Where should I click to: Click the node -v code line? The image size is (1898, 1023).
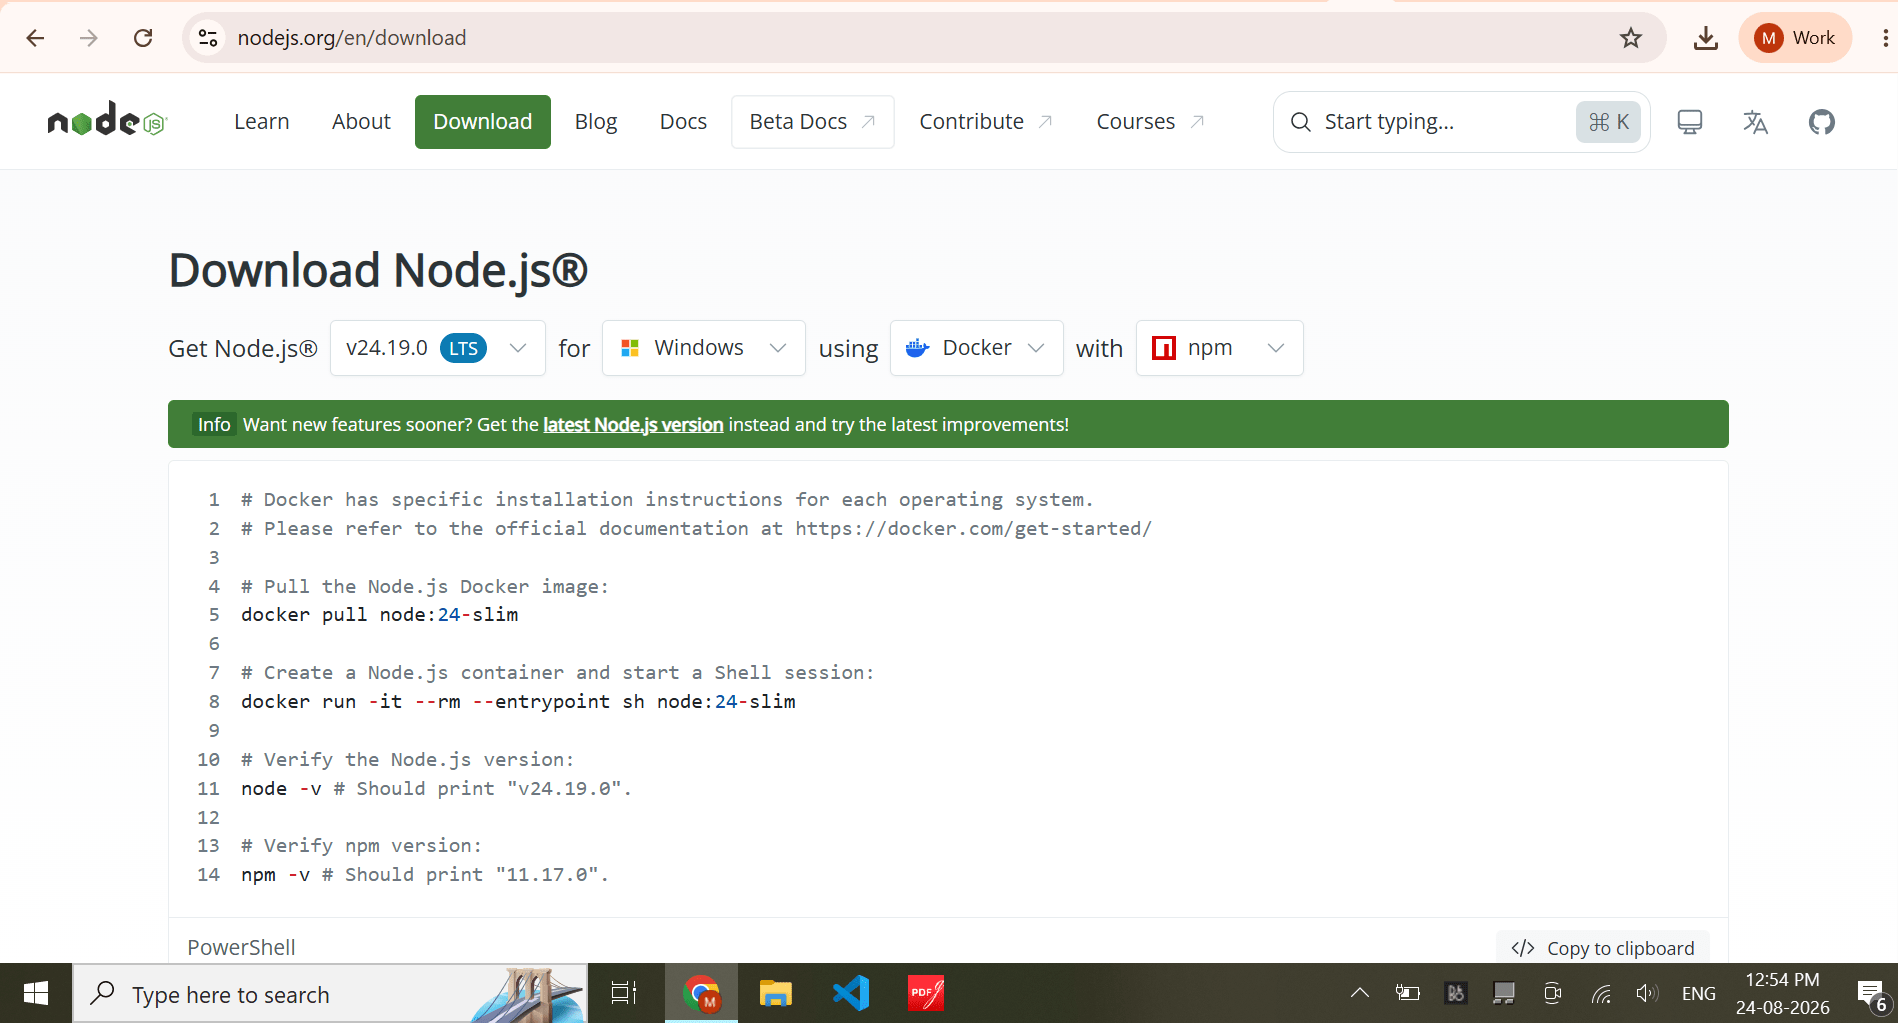(437, 789)
